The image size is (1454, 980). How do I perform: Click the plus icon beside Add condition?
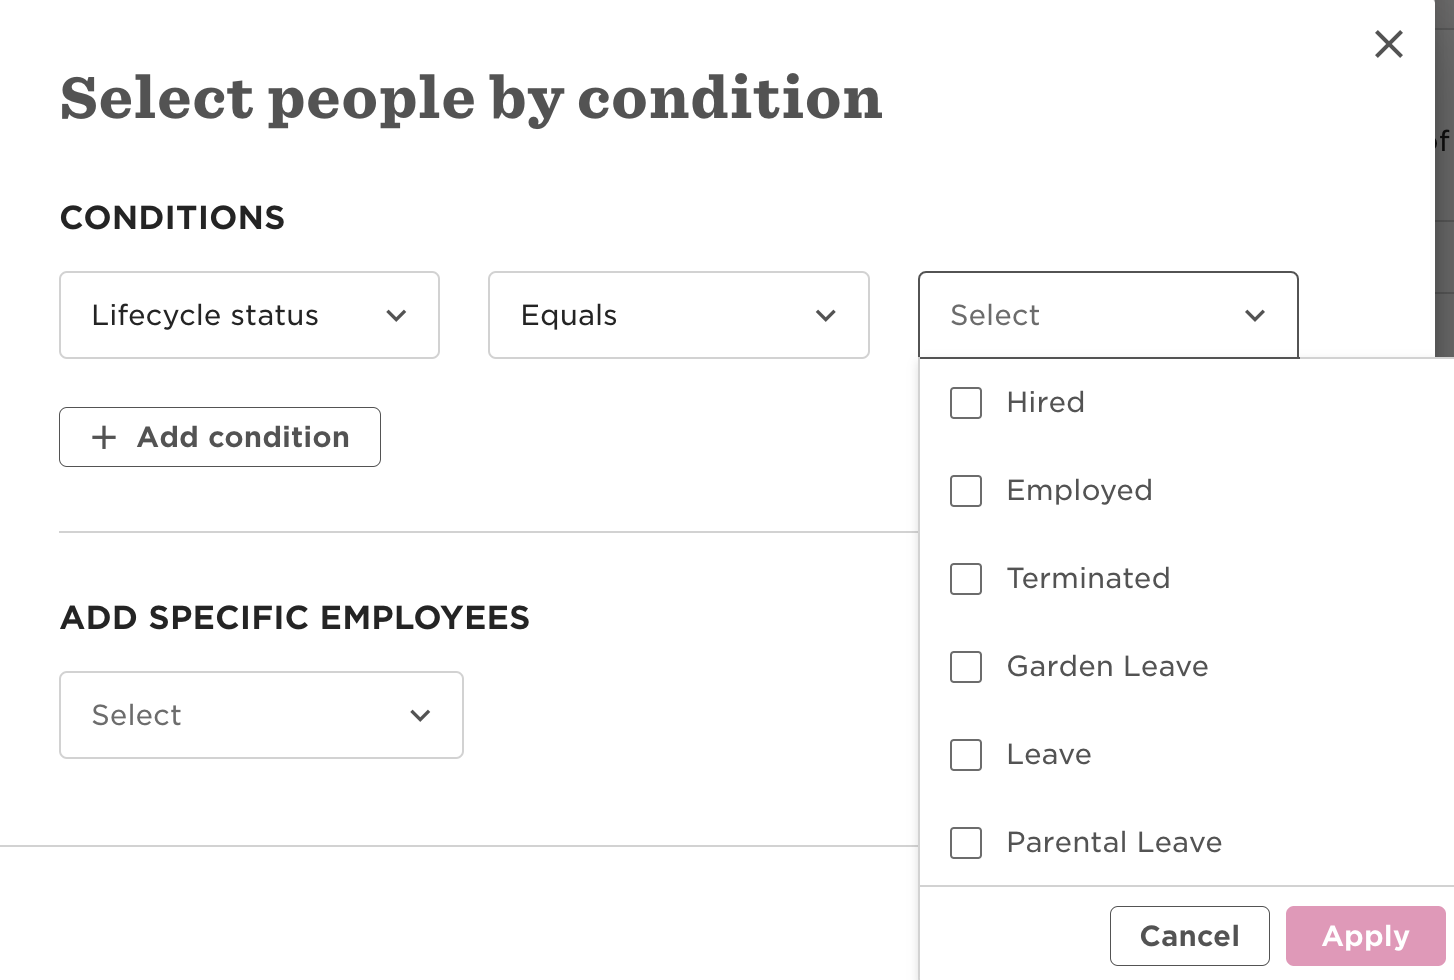(x=104, y=437)
